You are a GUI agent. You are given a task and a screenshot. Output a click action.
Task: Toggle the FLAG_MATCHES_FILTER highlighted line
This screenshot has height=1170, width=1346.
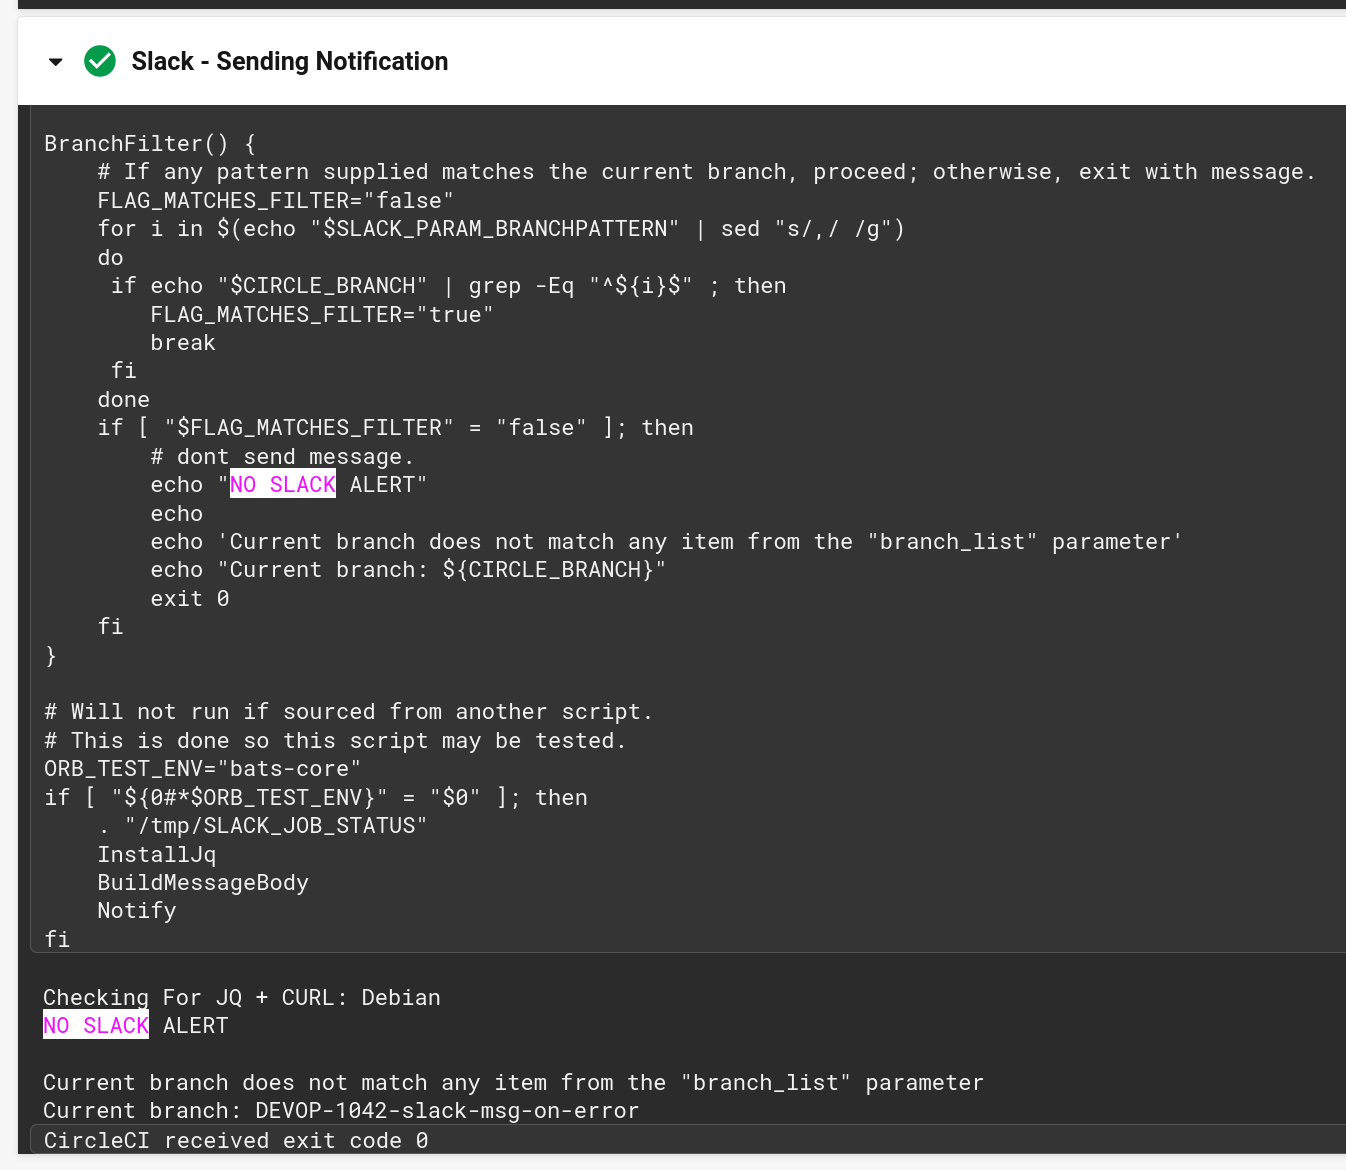tap(272, 200)
